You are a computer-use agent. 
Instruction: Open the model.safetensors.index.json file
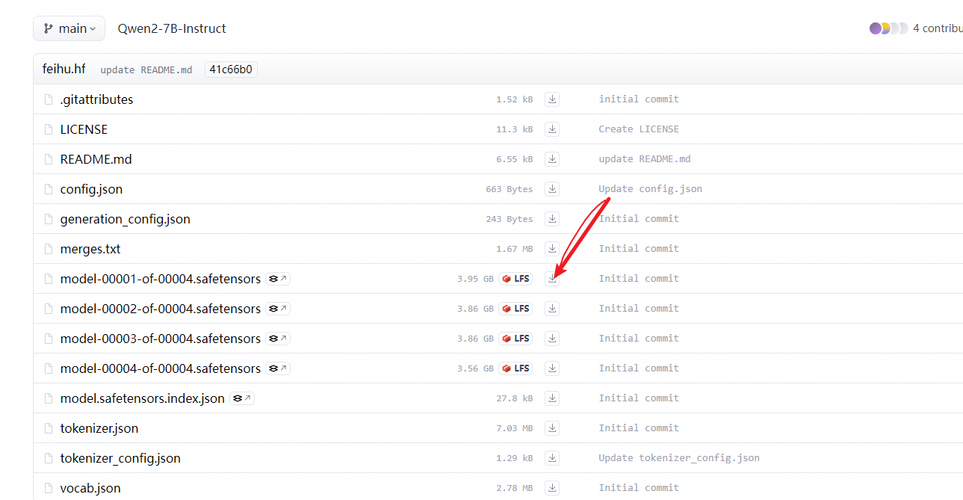tap(142, 398)
